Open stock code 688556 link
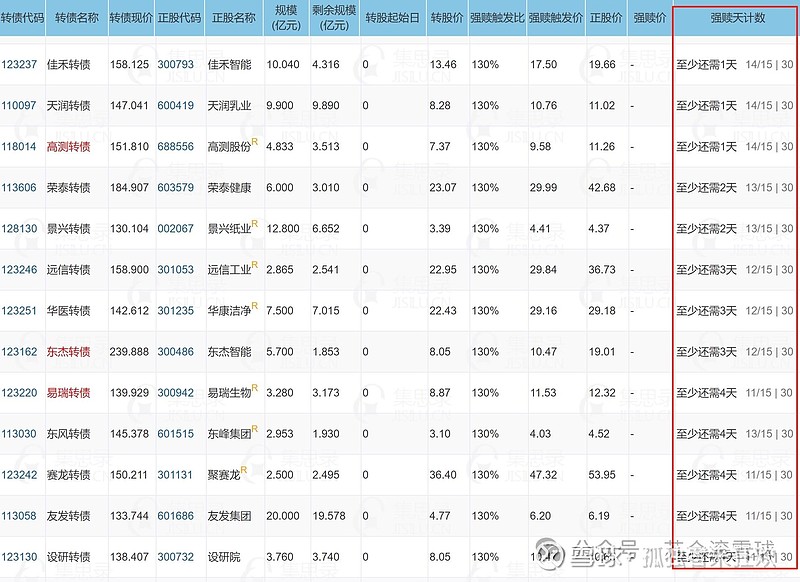Viewport: 800px width, 582px height. click(176, 147)
